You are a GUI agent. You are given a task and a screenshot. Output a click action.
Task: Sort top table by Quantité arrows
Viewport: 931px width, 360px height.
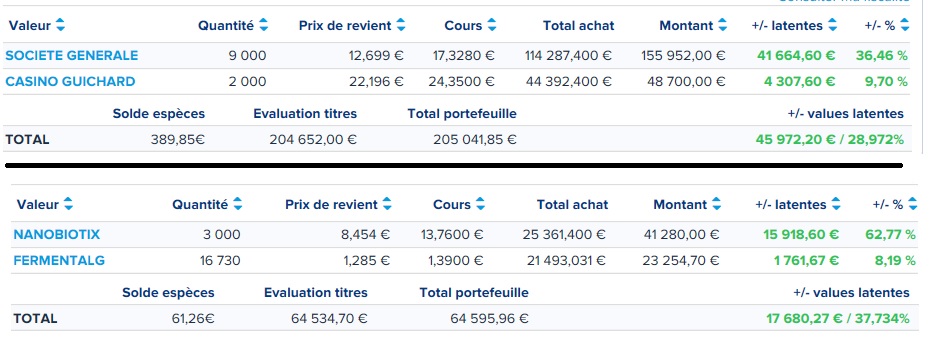[x=264, y=26]
